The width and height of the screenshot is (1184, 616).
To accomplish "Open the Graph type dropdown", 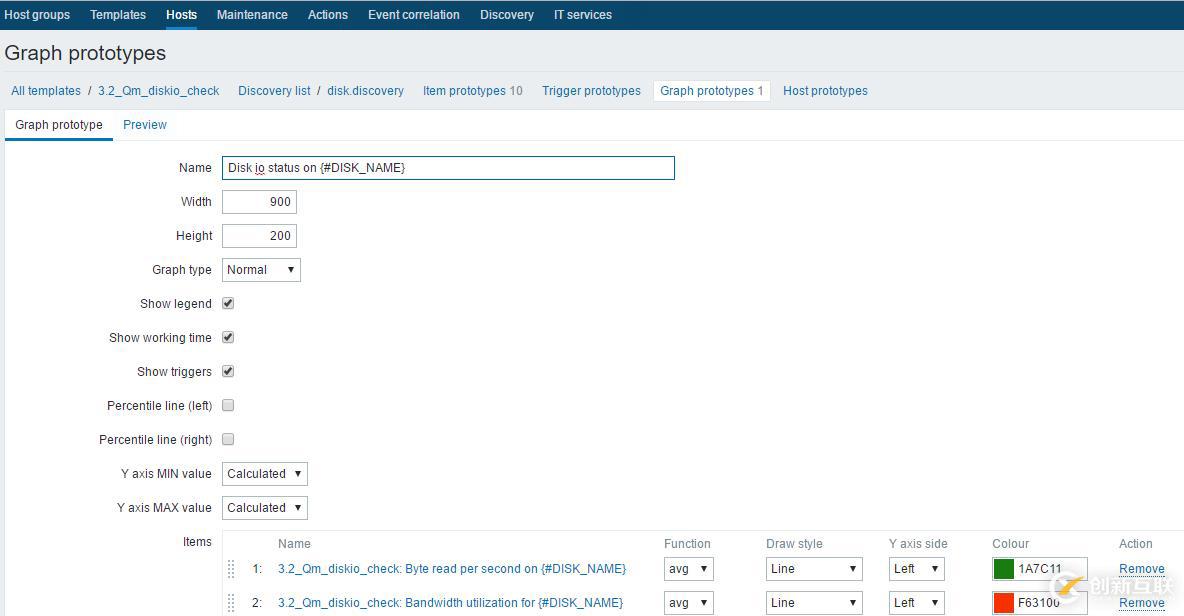I will click(261, 270).
